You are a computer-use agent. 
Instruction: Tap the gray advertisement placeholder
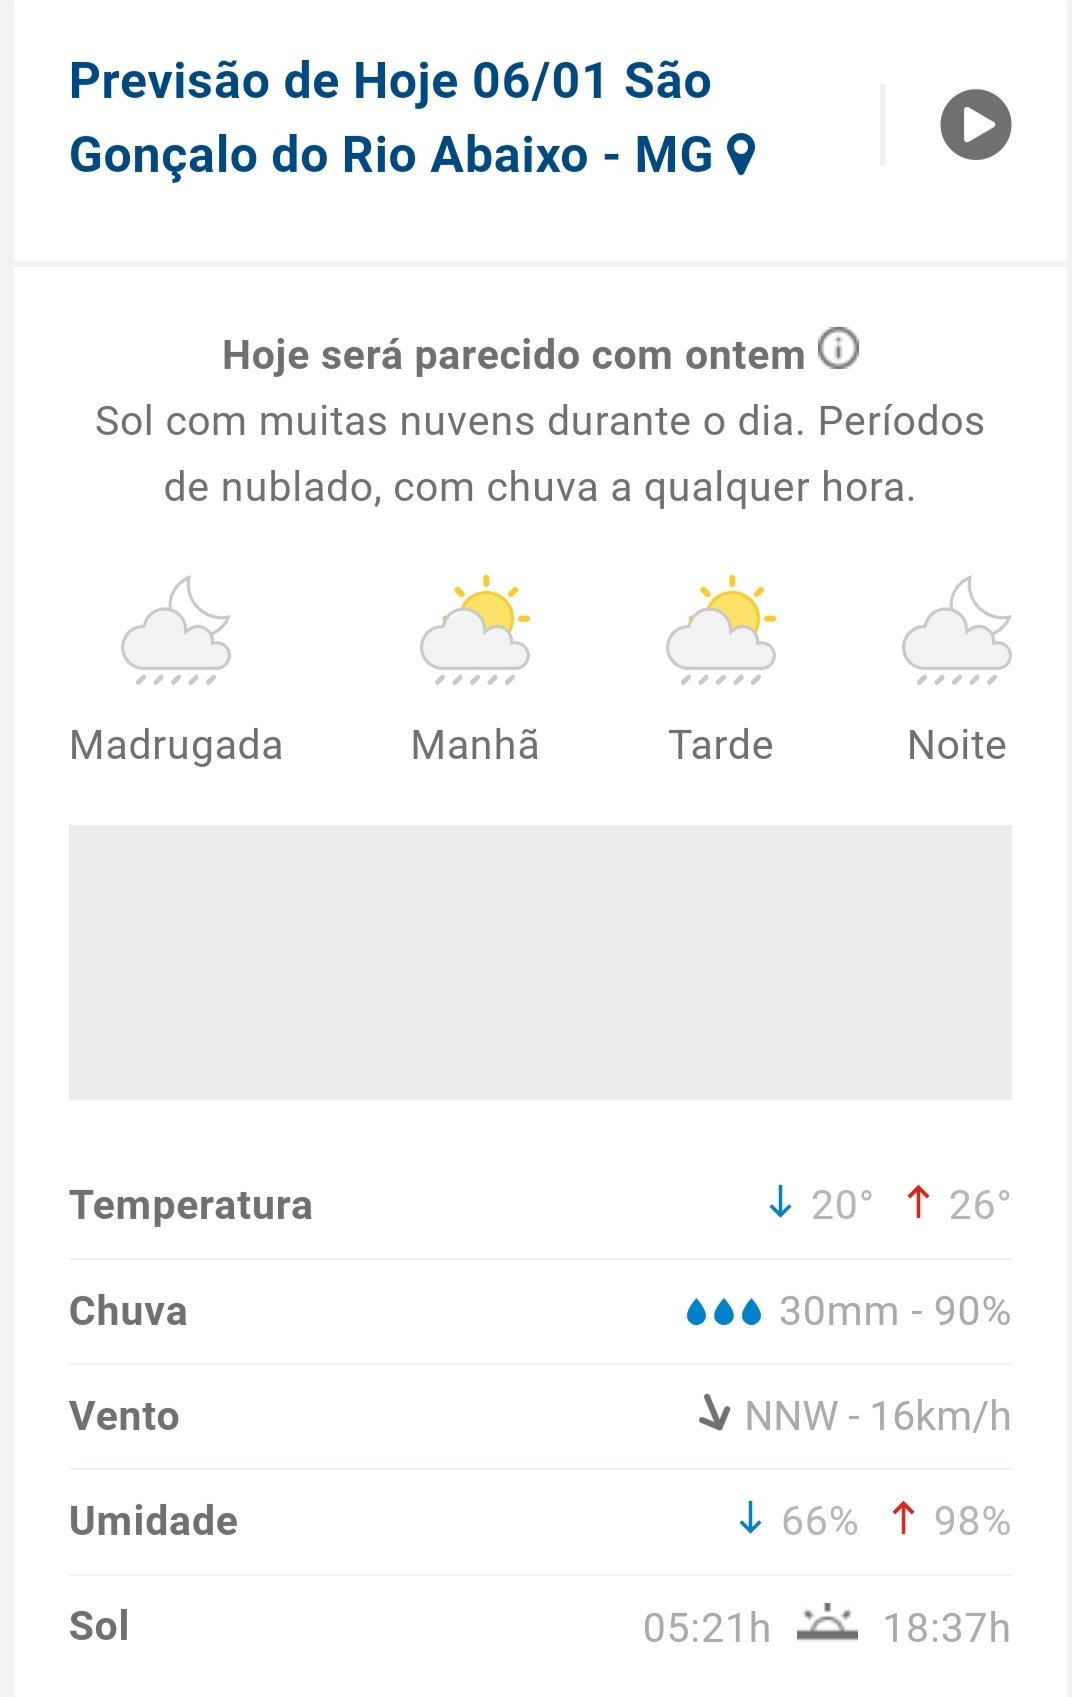(540, 962)
